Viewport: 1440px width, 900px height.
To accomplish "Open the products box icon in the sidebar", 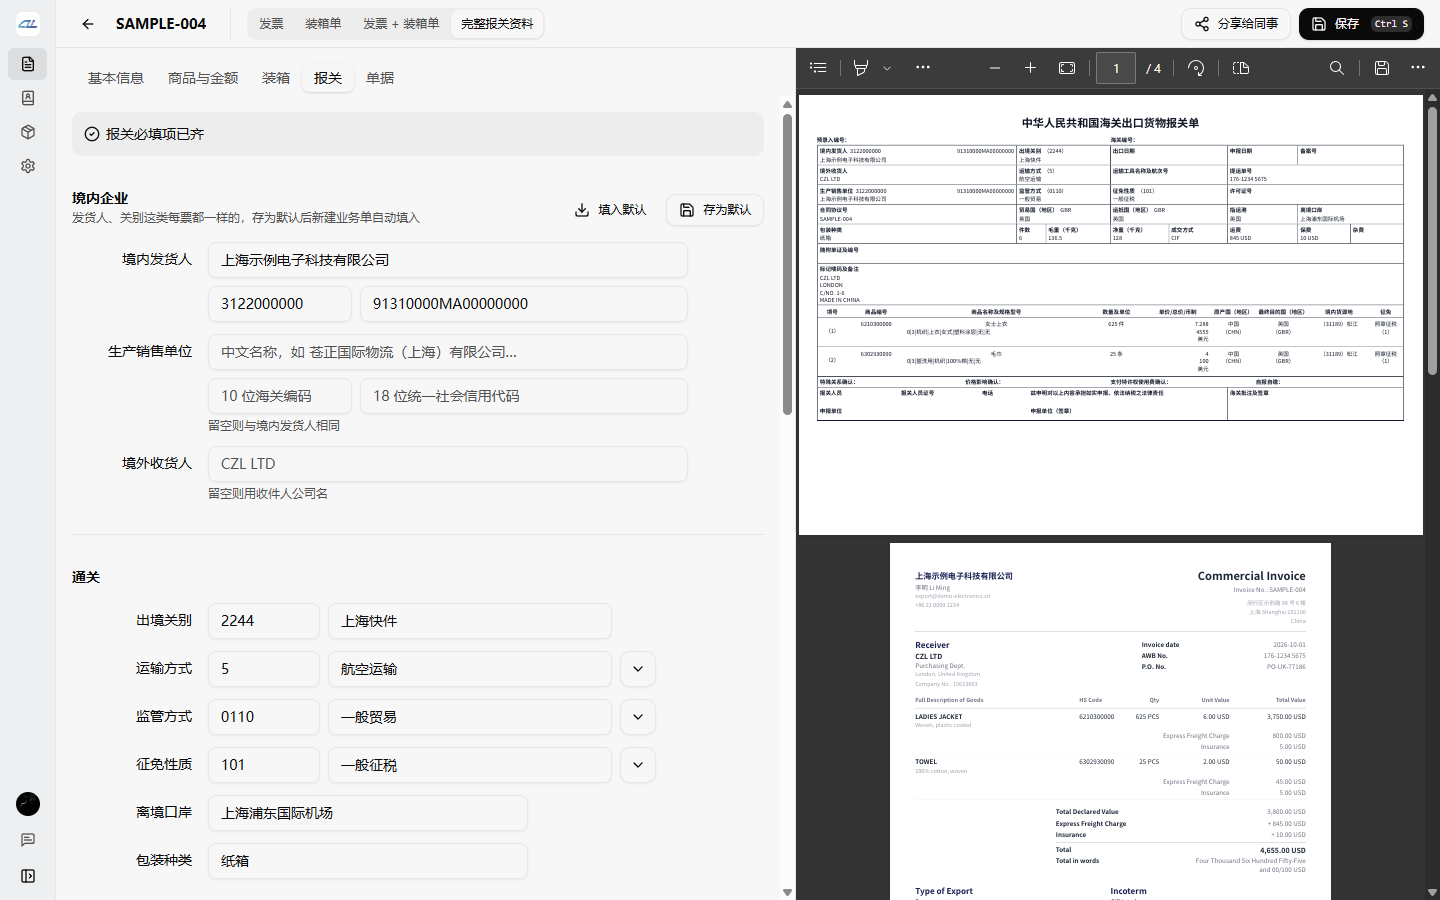I will (x=28, y=132).
